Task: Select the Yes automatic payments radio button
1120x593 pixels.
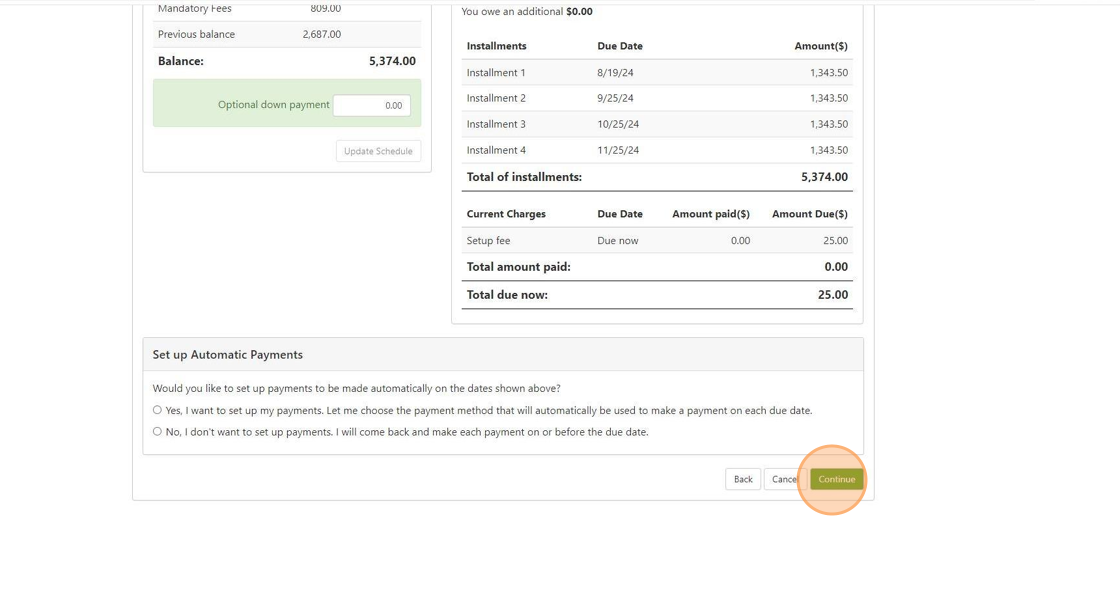Action: pyautogui.click(x=157, y=410)
